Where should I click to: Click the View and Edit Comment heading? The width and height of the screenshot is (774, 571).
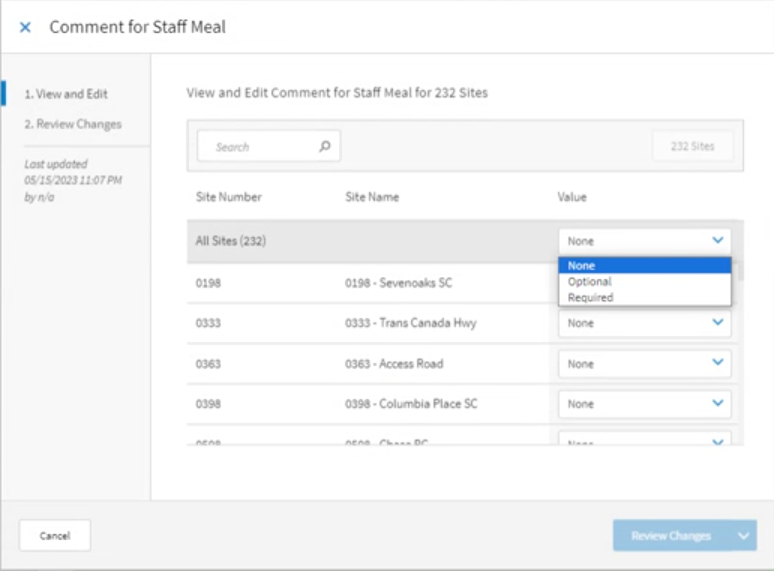click(337, 93)
